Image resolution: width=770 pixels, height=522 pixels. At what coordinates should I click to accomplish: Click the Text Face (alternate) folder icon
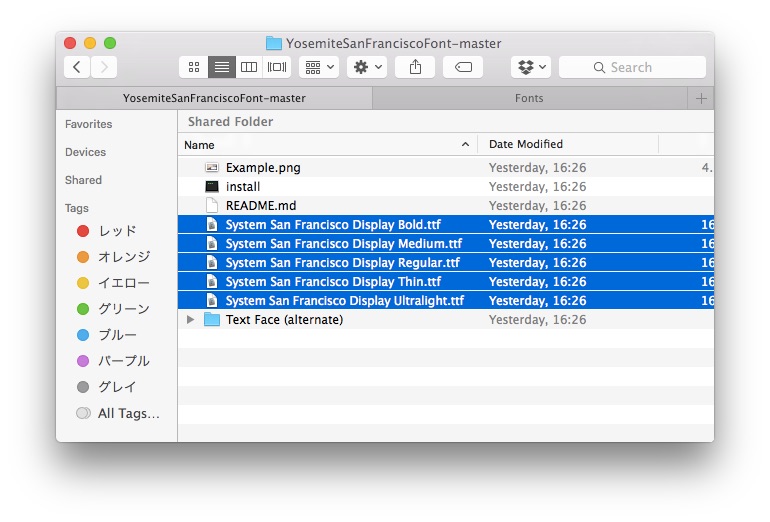click(x=212, y=320)
